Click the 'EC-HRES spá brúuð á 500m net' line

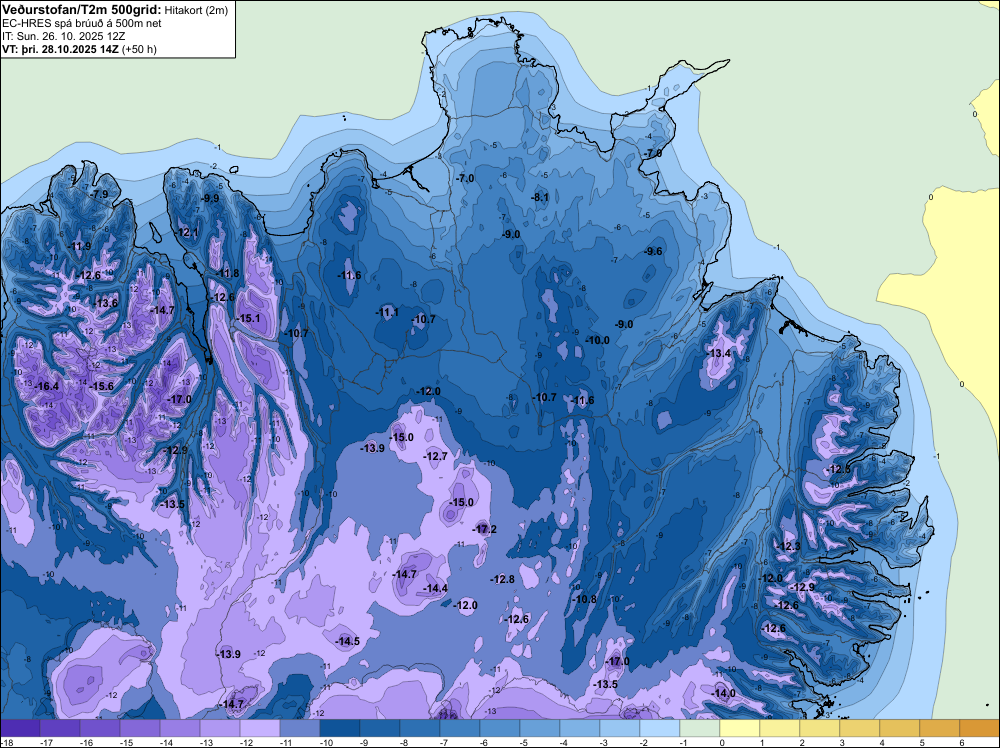pos(81,23)
